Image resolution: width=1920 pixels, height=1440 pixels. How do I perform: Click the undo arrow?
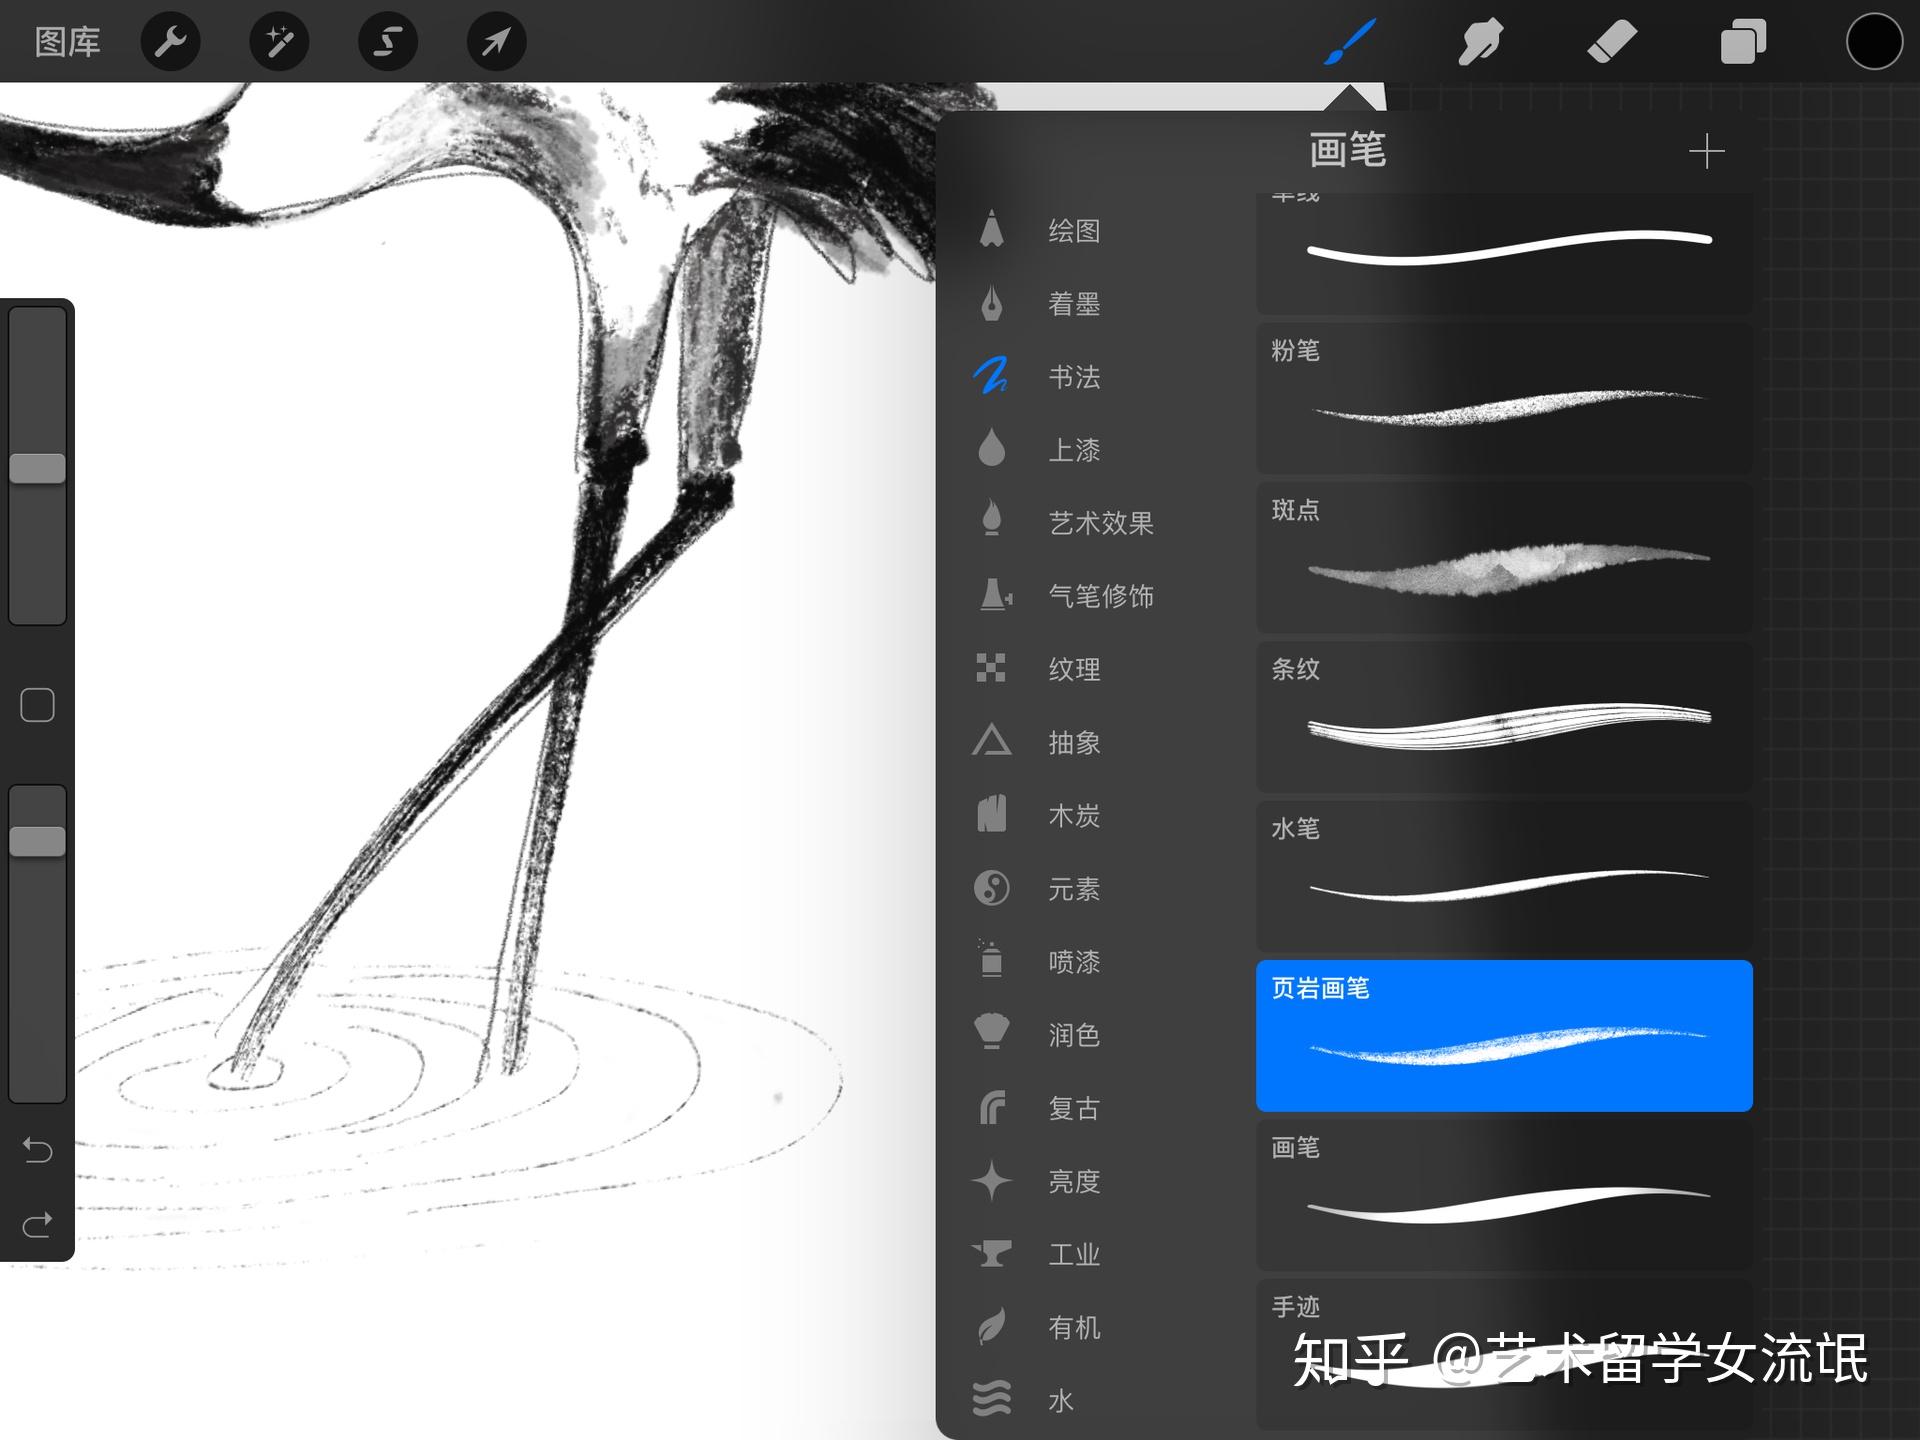(x=38, y=1150)
